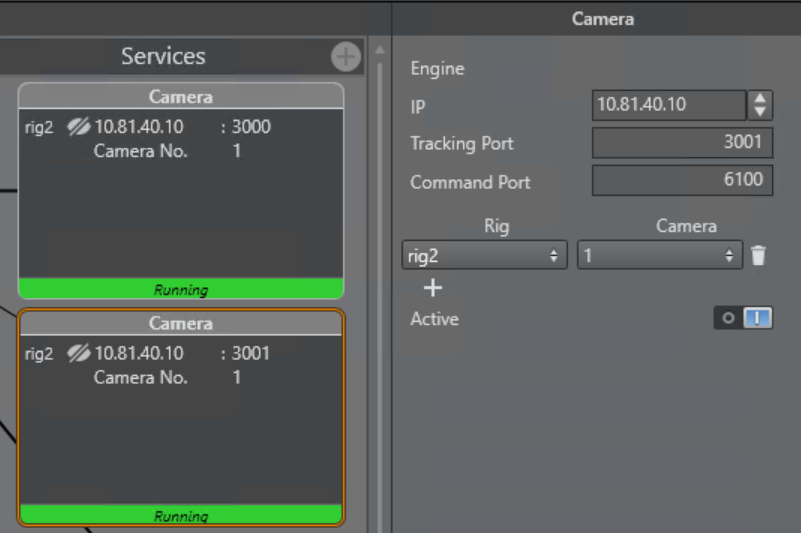Screen dimensions: 801x533
Task: Click Running status bar of port 3001 camera
Action: coord(181,516)
